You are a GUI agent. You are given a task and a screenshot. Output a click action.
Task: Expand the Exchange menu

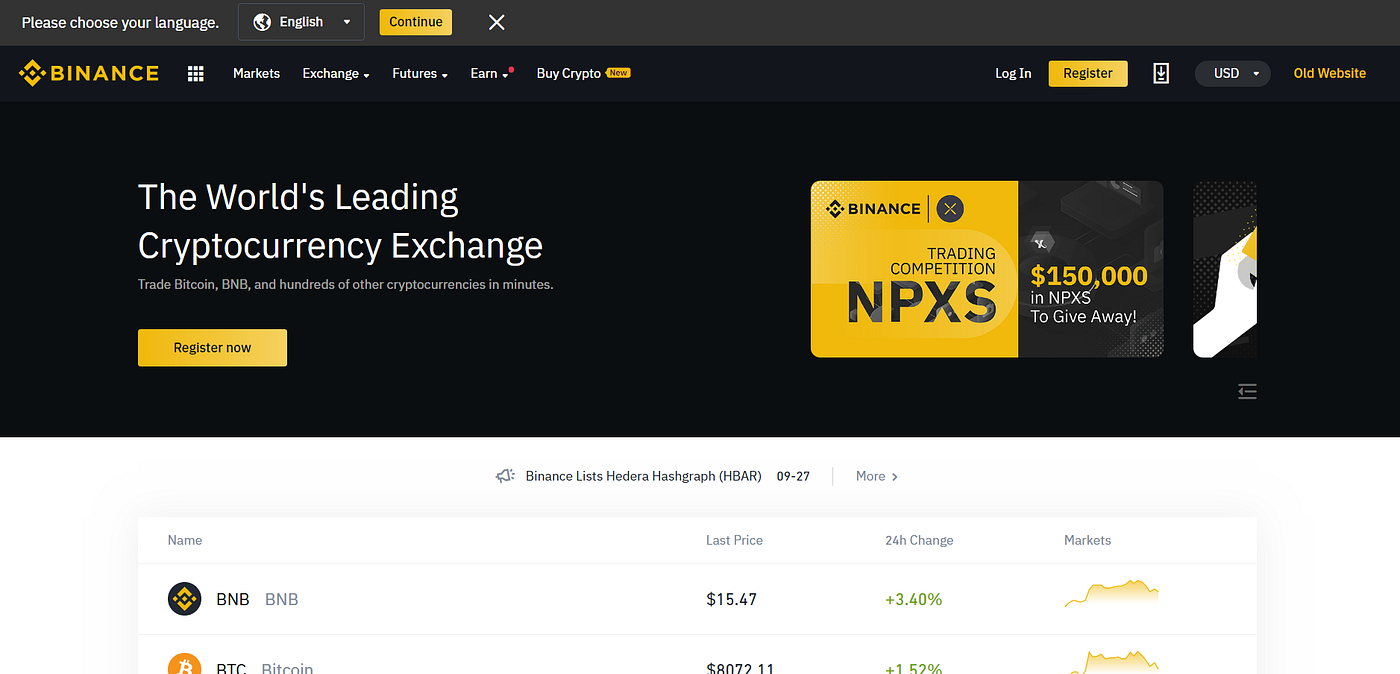pos(336,74)
